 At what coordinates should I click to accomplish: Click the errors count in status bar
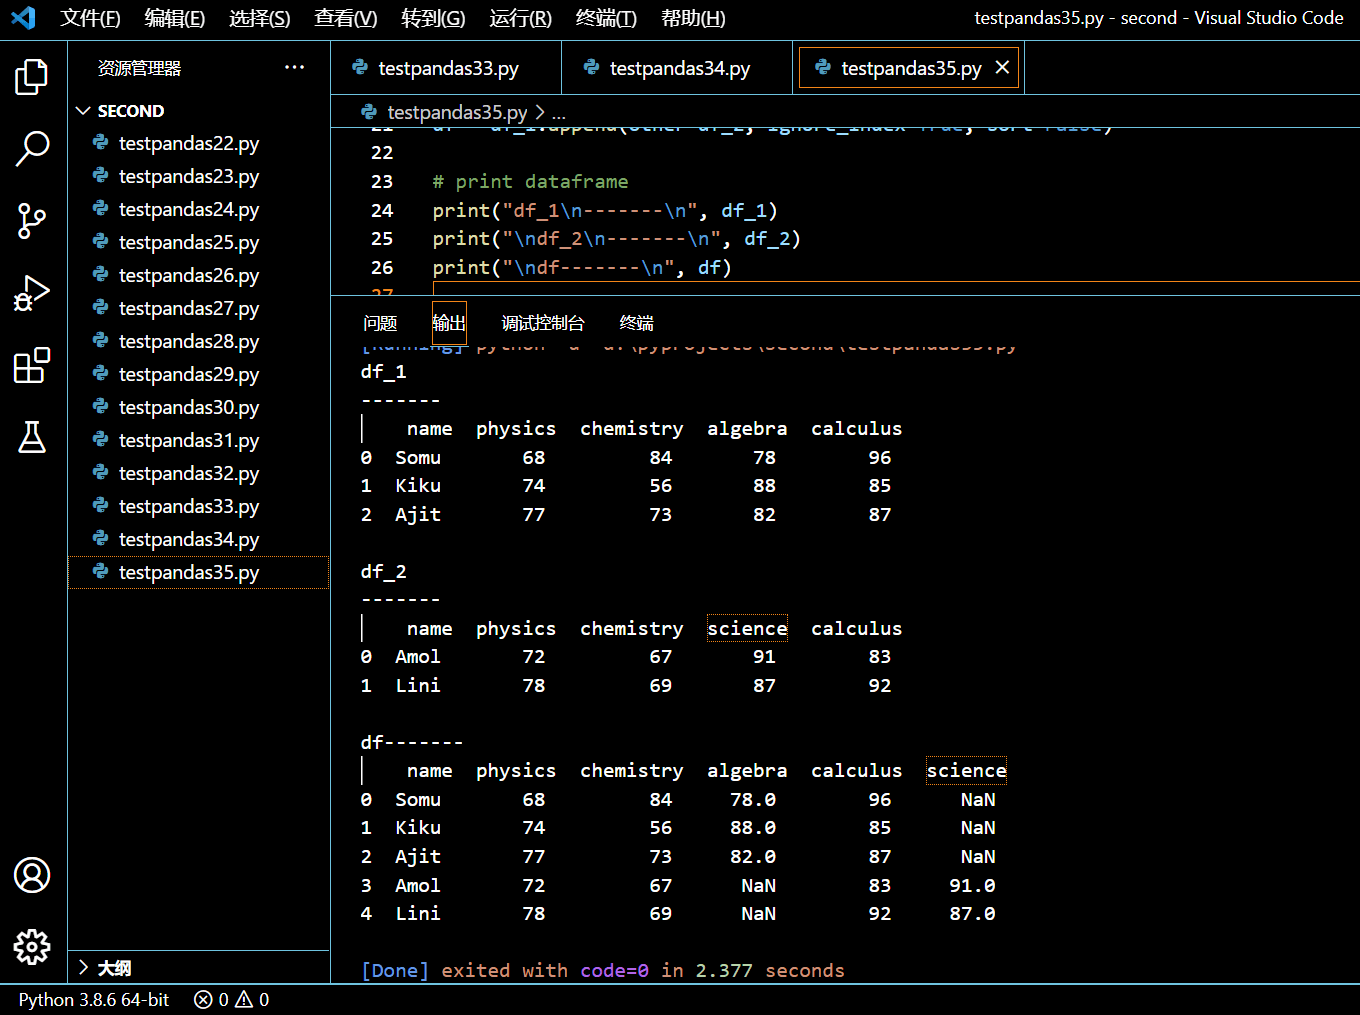point(211,1000)
